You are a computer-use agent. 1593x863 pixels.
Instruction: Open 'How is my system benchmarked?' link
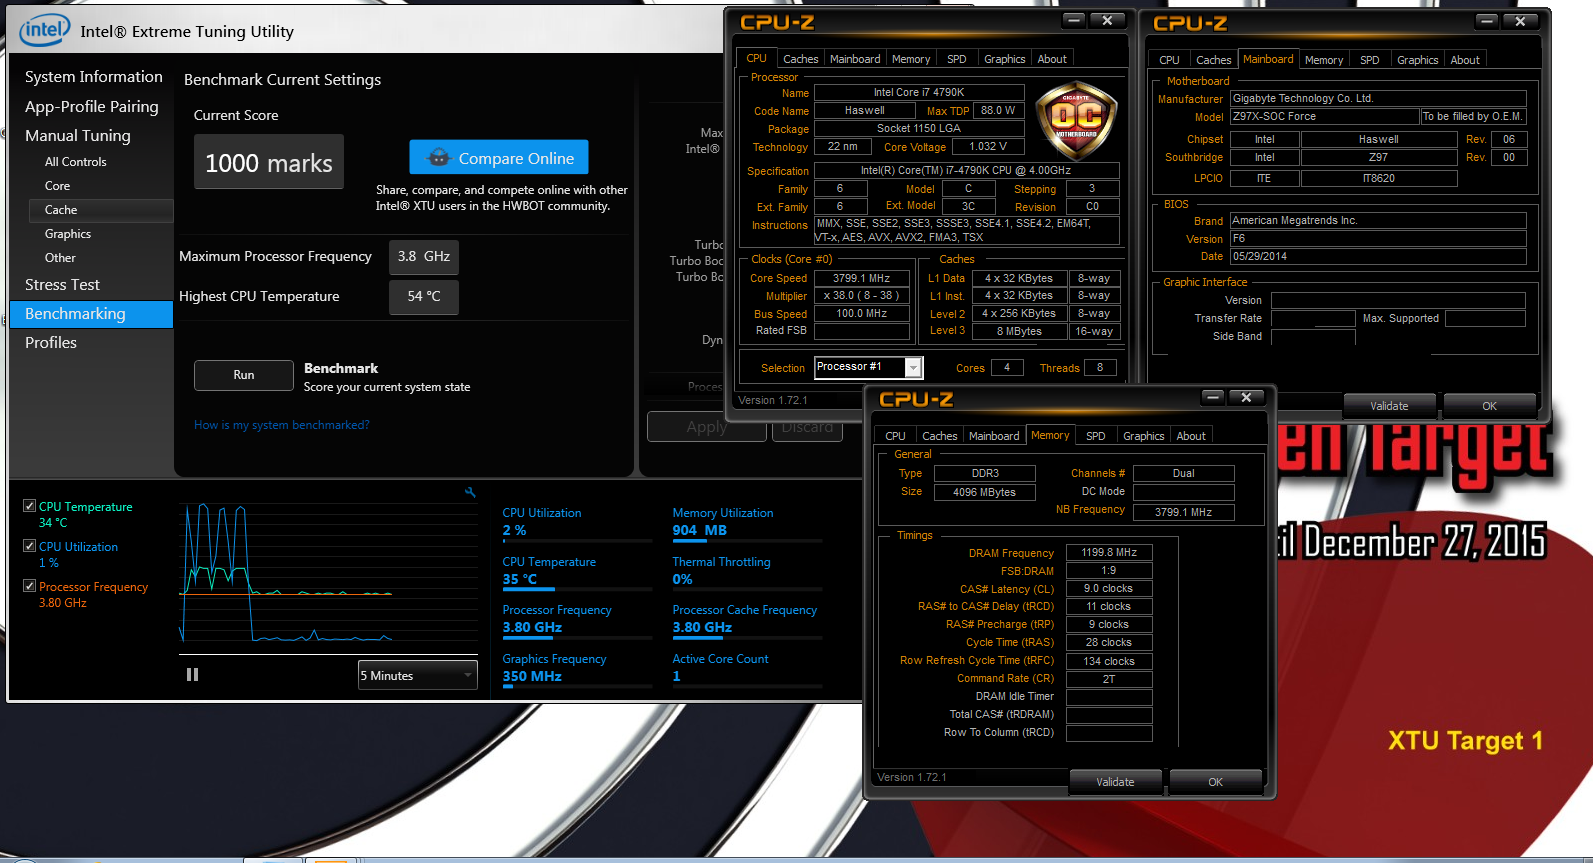coord(282,425)
